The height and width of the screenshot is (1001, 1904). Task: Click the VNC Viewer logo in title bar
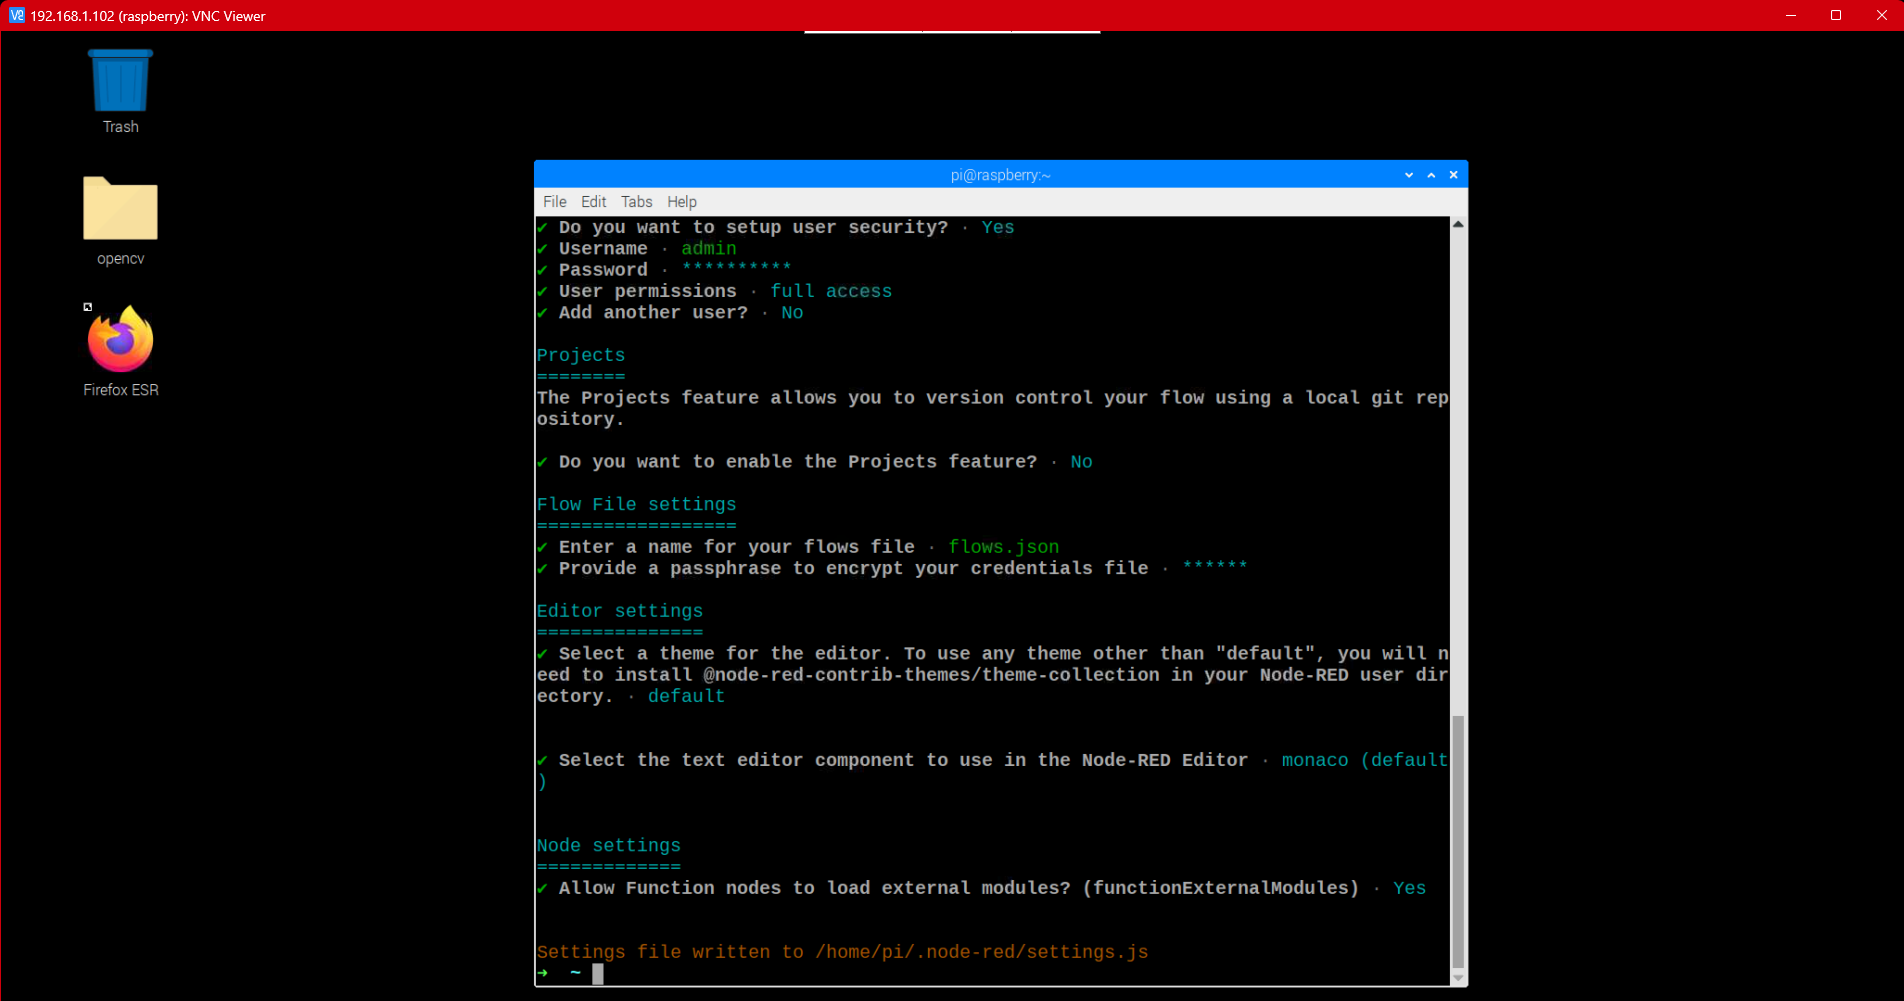(16, 15)
